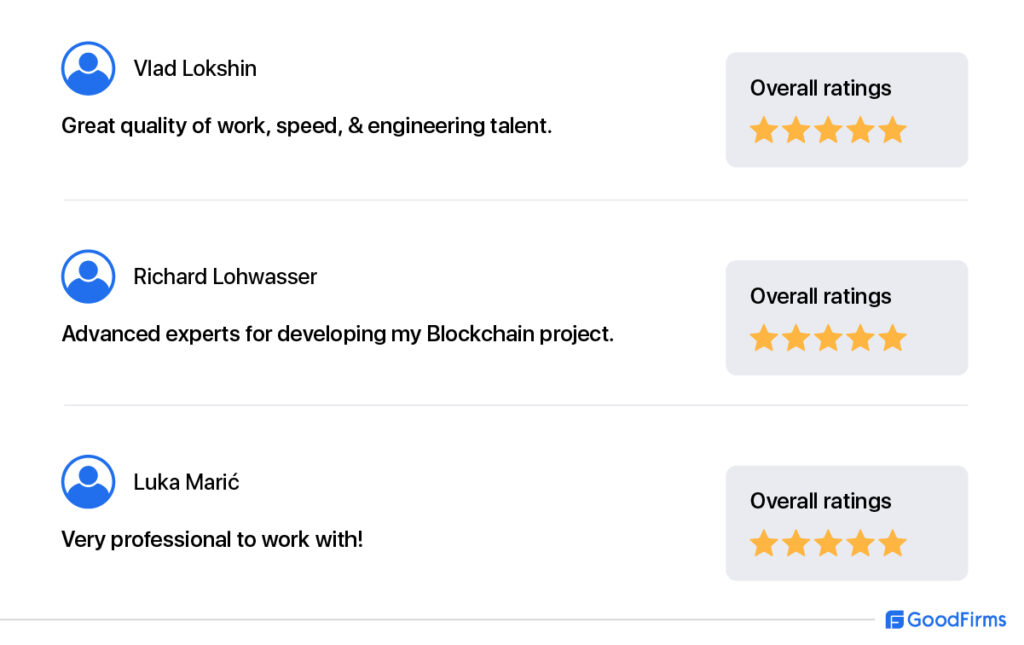Click fifth star in Luka Marić's rating

pos(892,543)
